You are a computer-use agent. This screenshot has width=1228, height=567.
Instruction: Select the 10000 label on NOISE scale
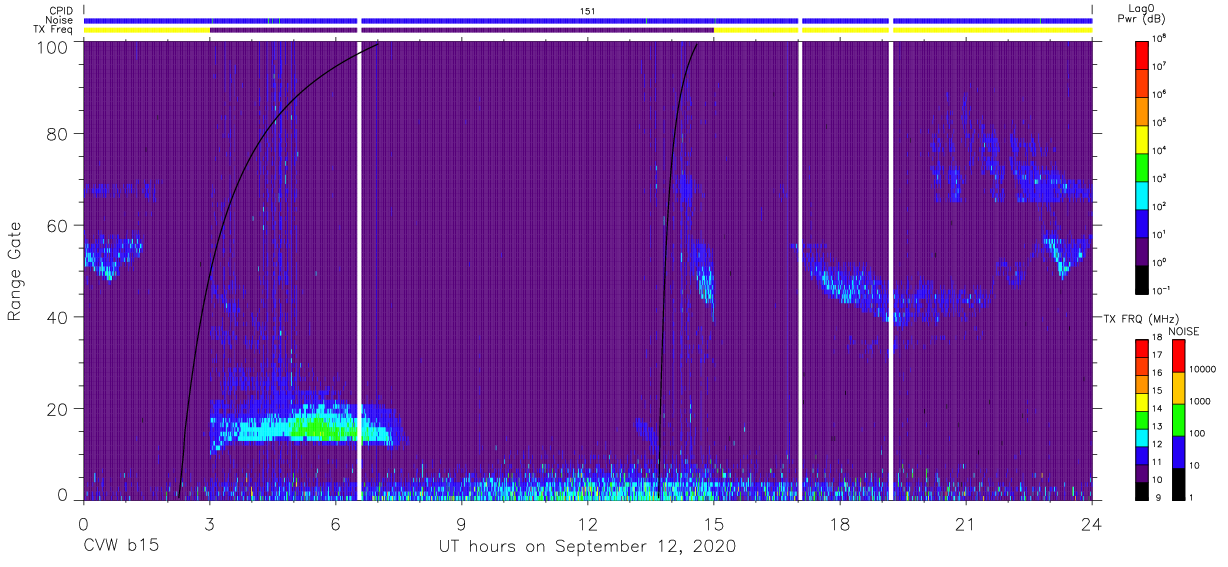(x=1204, y=371)
